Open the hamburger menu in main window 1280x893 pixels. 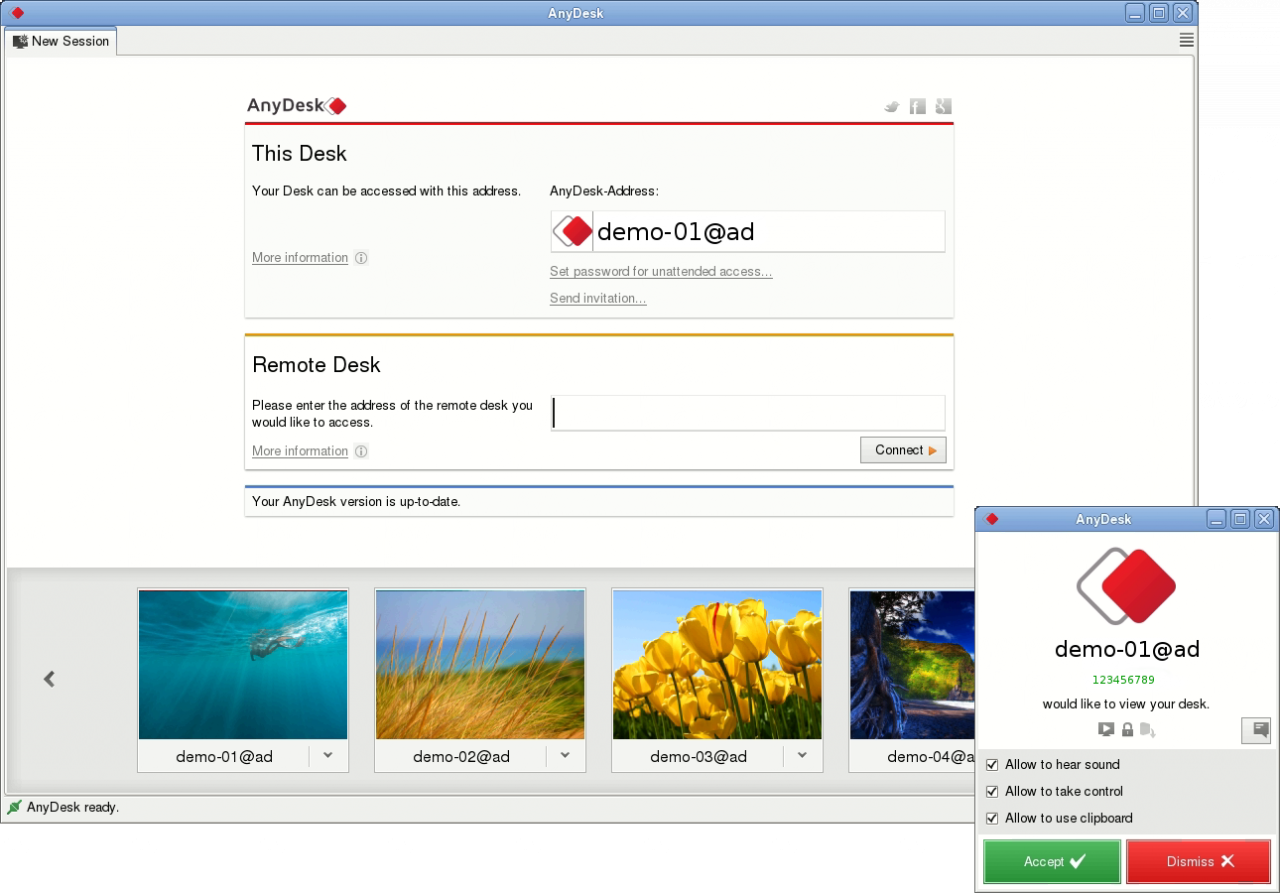[x=1186, y=40]
